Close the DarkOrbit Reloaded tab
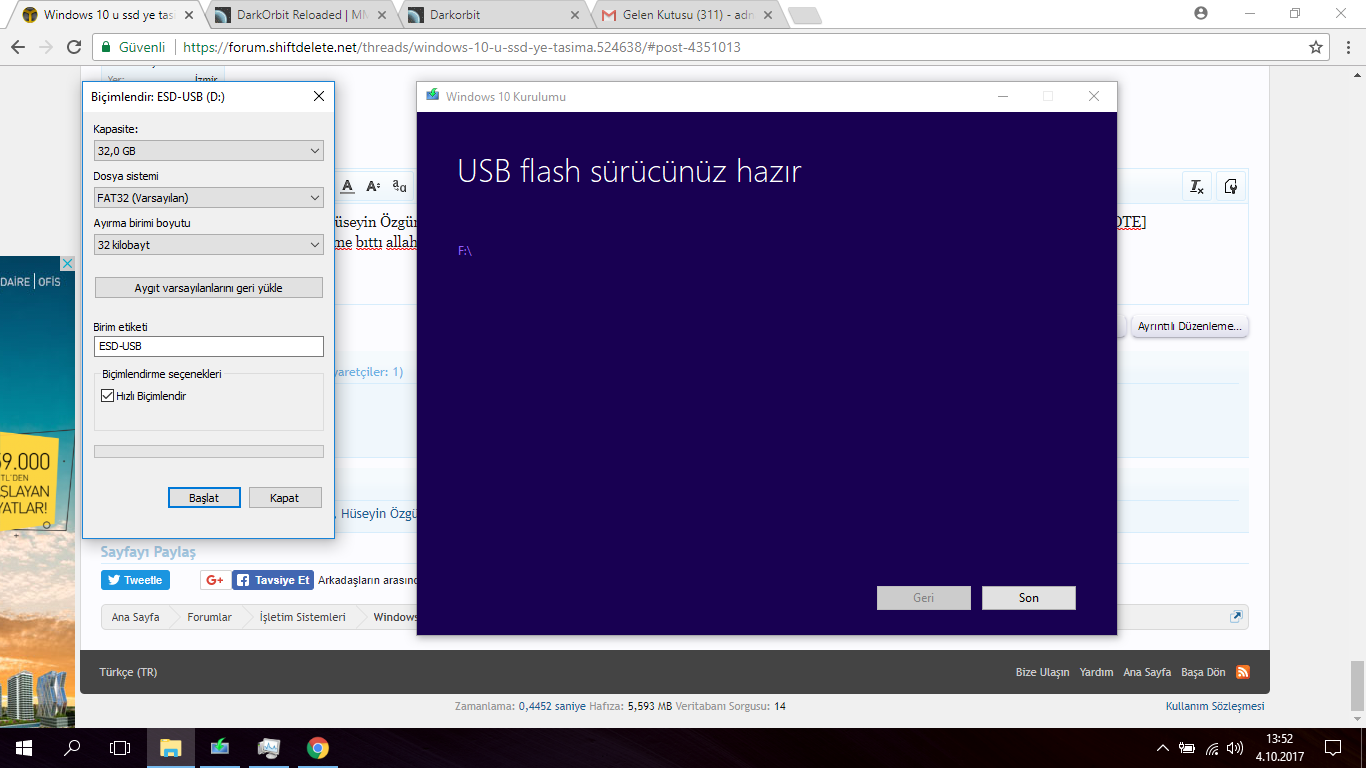The height and width of the screenshot is (768, 1366). (x=383, y=15)
